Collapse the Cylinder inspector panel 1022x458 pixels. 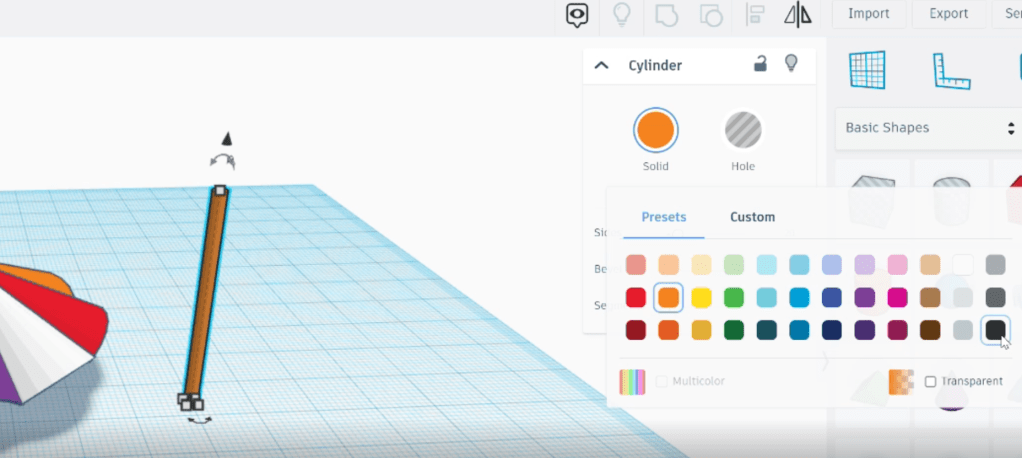tap(601, 65)
